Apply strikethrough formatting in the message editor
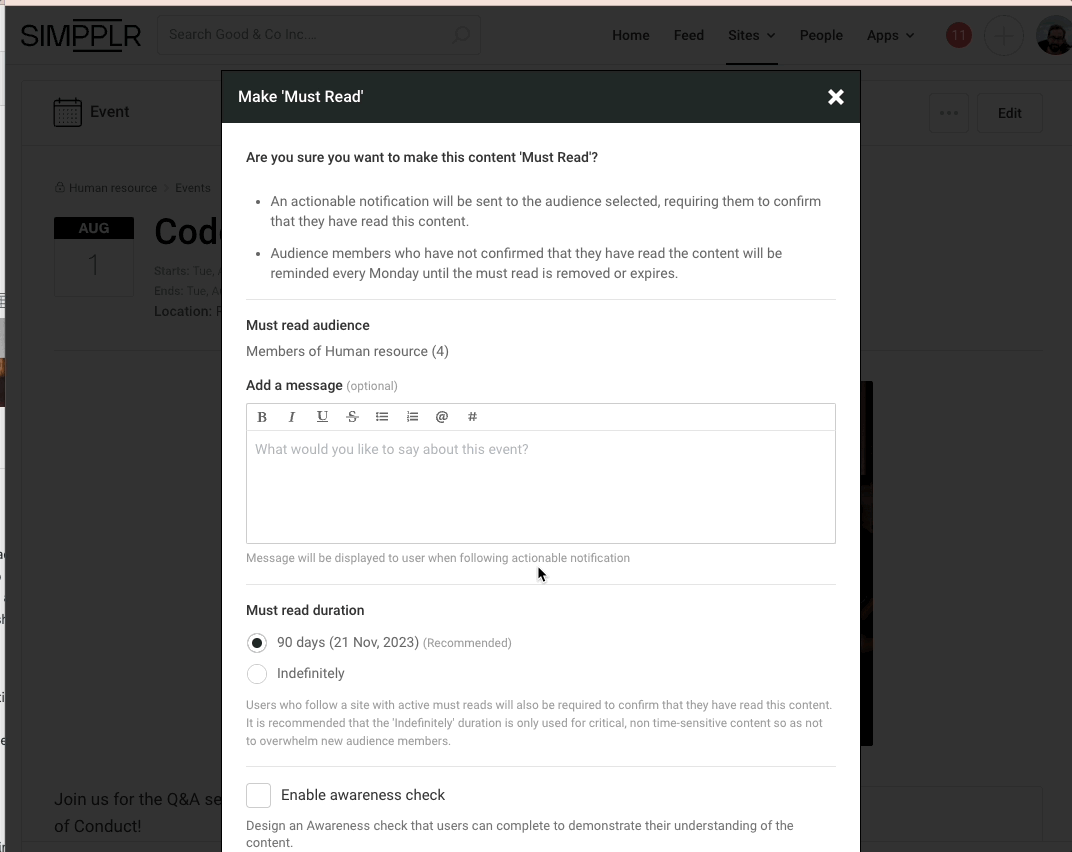The width and height of the screenshot is (1072, 852). point(352,417)
